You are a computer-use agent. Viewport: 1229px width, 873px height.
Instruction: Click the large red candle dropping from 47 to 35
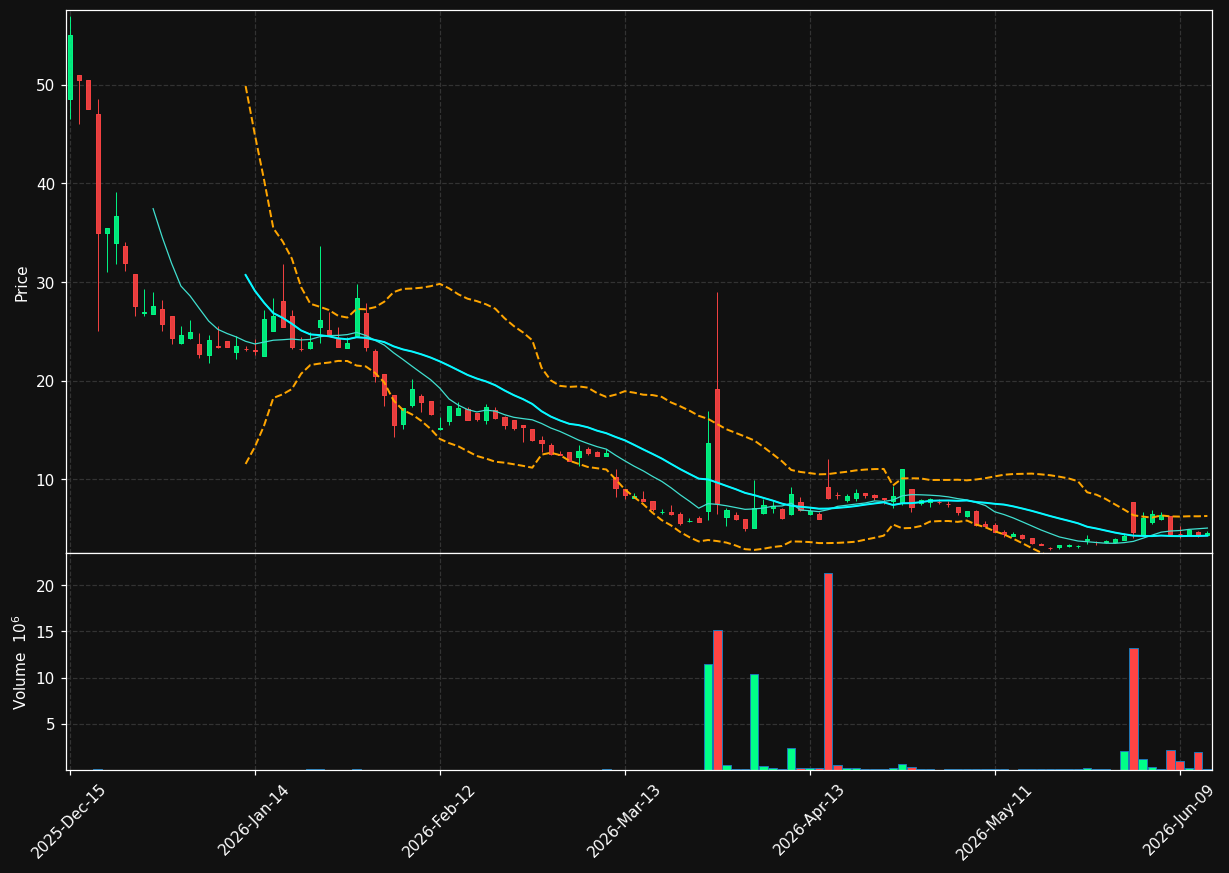pos(98,174)
